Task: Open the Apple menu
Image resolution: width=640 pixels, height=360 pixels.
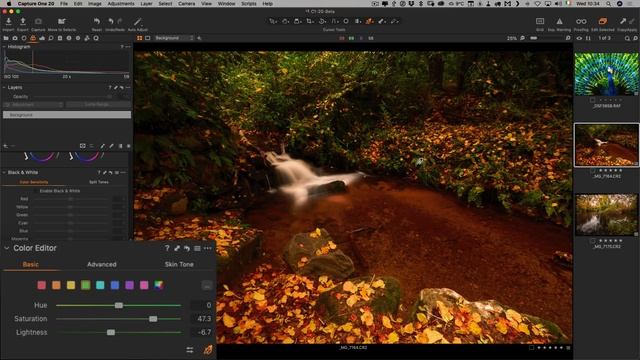Action: click(9, 3)
